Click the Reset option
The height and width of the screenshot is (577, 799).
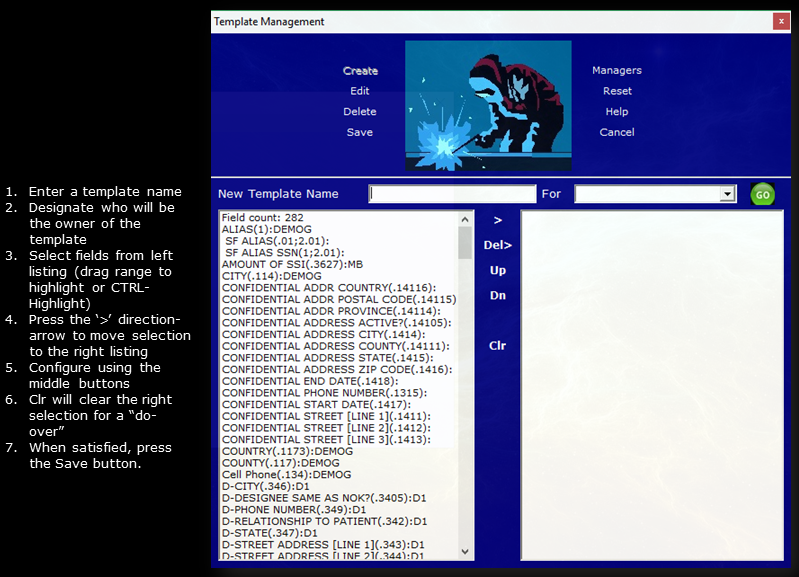point(617,91)
